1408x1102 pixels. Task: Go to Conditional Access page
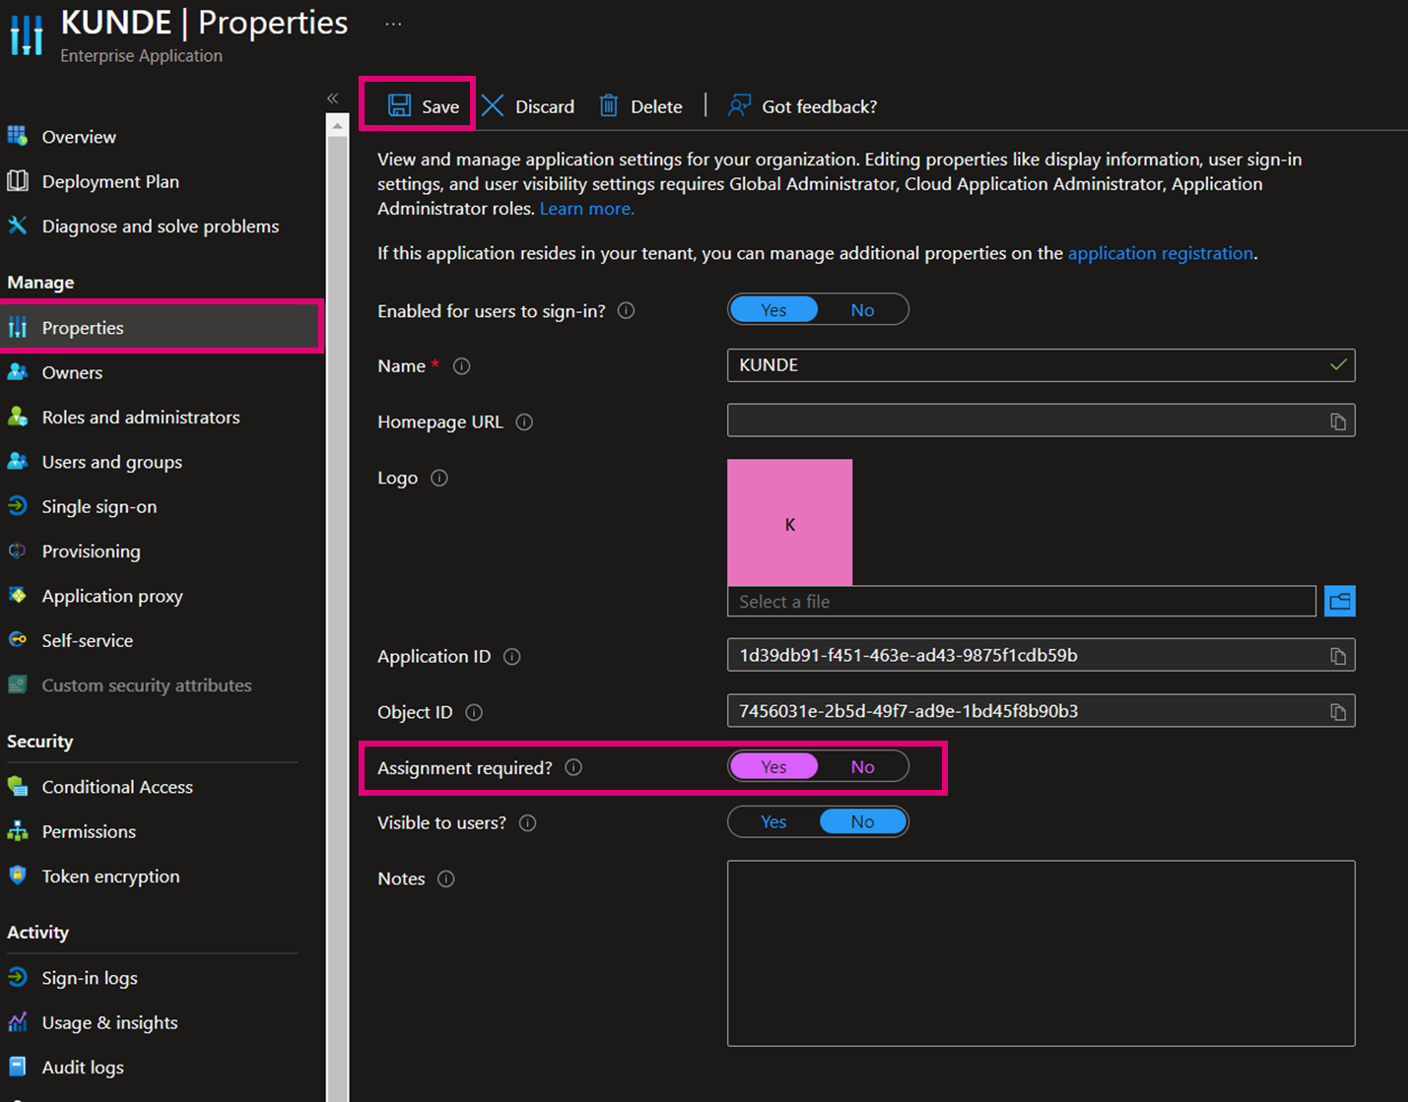click(117, 787)
